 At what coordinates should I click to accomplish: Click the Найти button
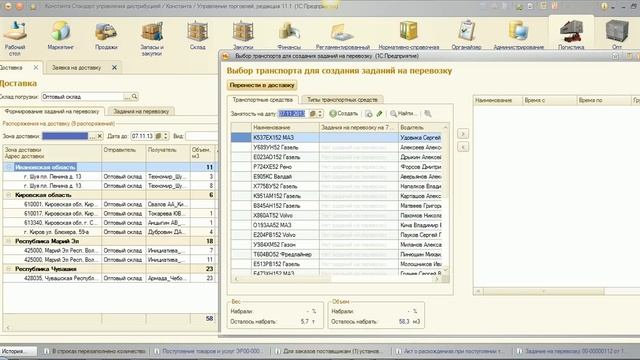pos(403,113)
